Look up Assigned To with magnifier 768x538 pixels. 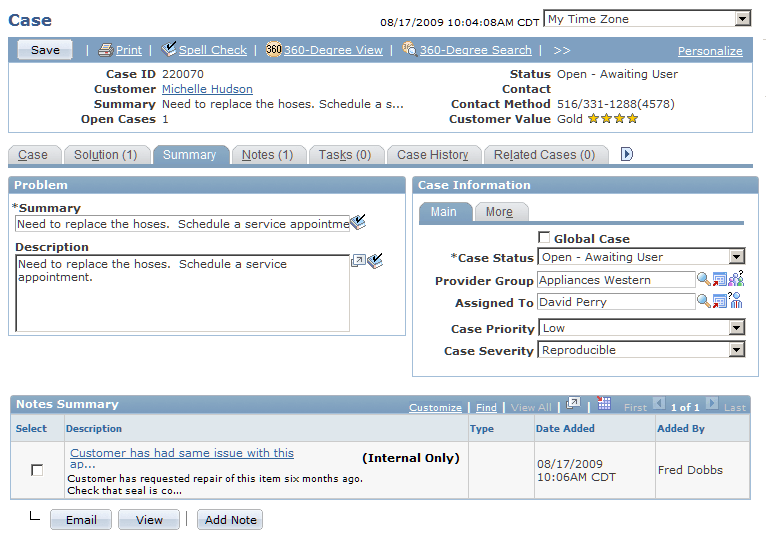click(703, 301)
